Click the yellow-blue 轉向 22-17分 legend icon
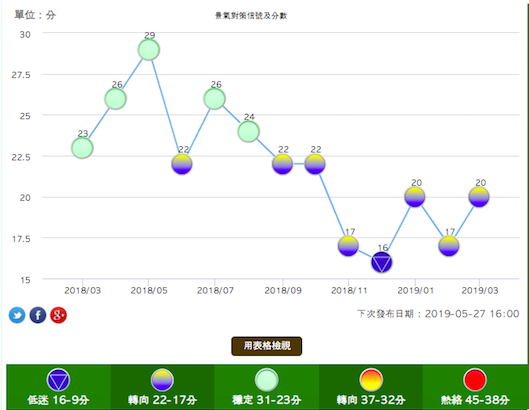Screen dimensions: 529x410 coord(162,380)
